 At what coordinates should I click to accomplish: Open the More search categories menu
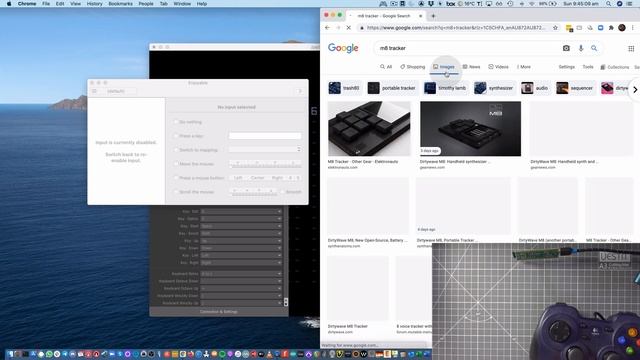click(524, 67)
